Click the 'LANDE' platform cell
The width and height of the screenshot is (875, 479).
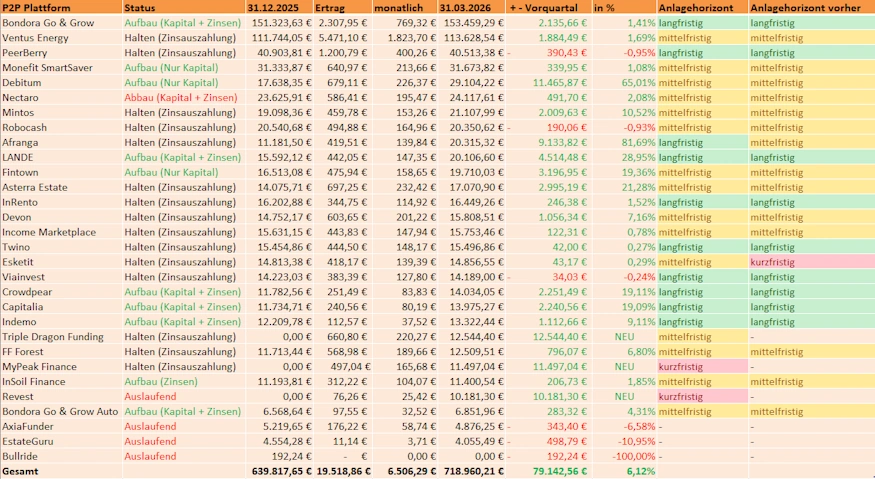pos(61,157)
